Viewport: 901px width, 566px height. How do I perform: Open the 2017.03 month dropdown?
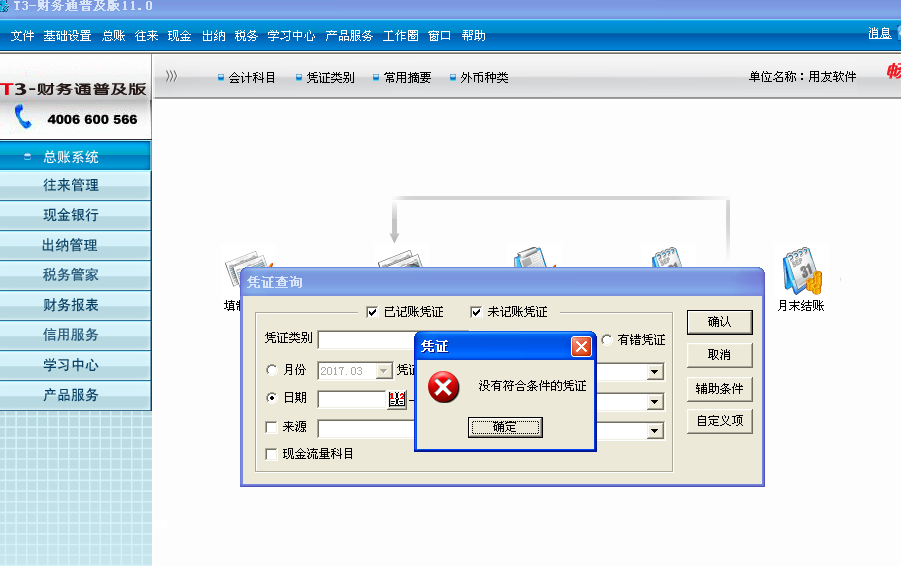pyautogui.click(x=384, y=371)
